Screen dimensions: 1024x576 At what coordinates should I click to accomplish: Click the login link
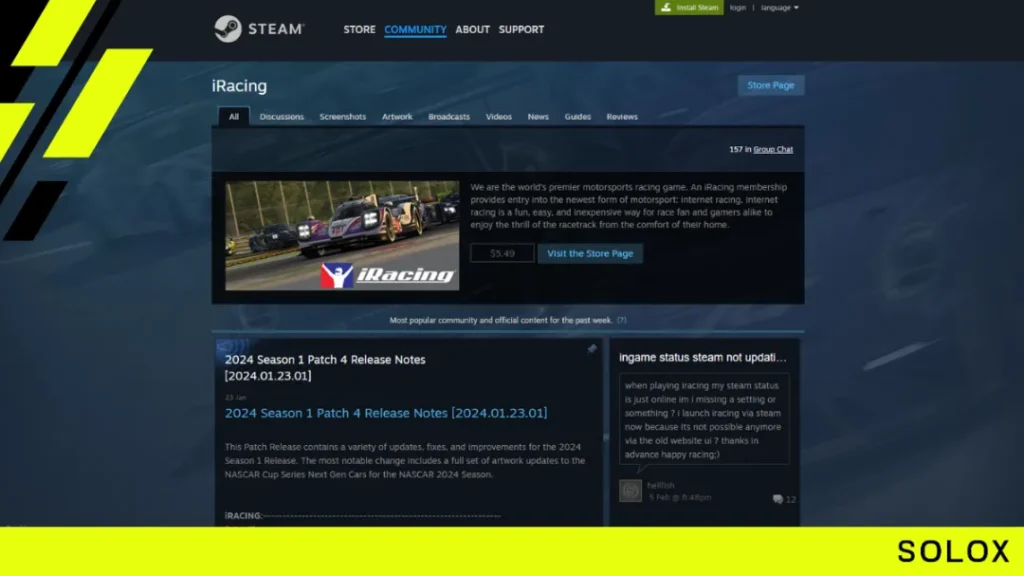point(738,8)
